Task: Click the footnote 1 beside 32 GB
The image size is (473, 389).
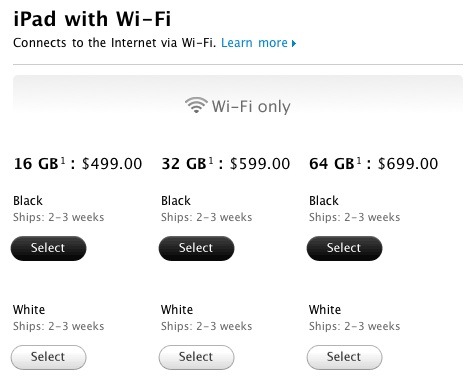Action: click(x=211, y=161)
